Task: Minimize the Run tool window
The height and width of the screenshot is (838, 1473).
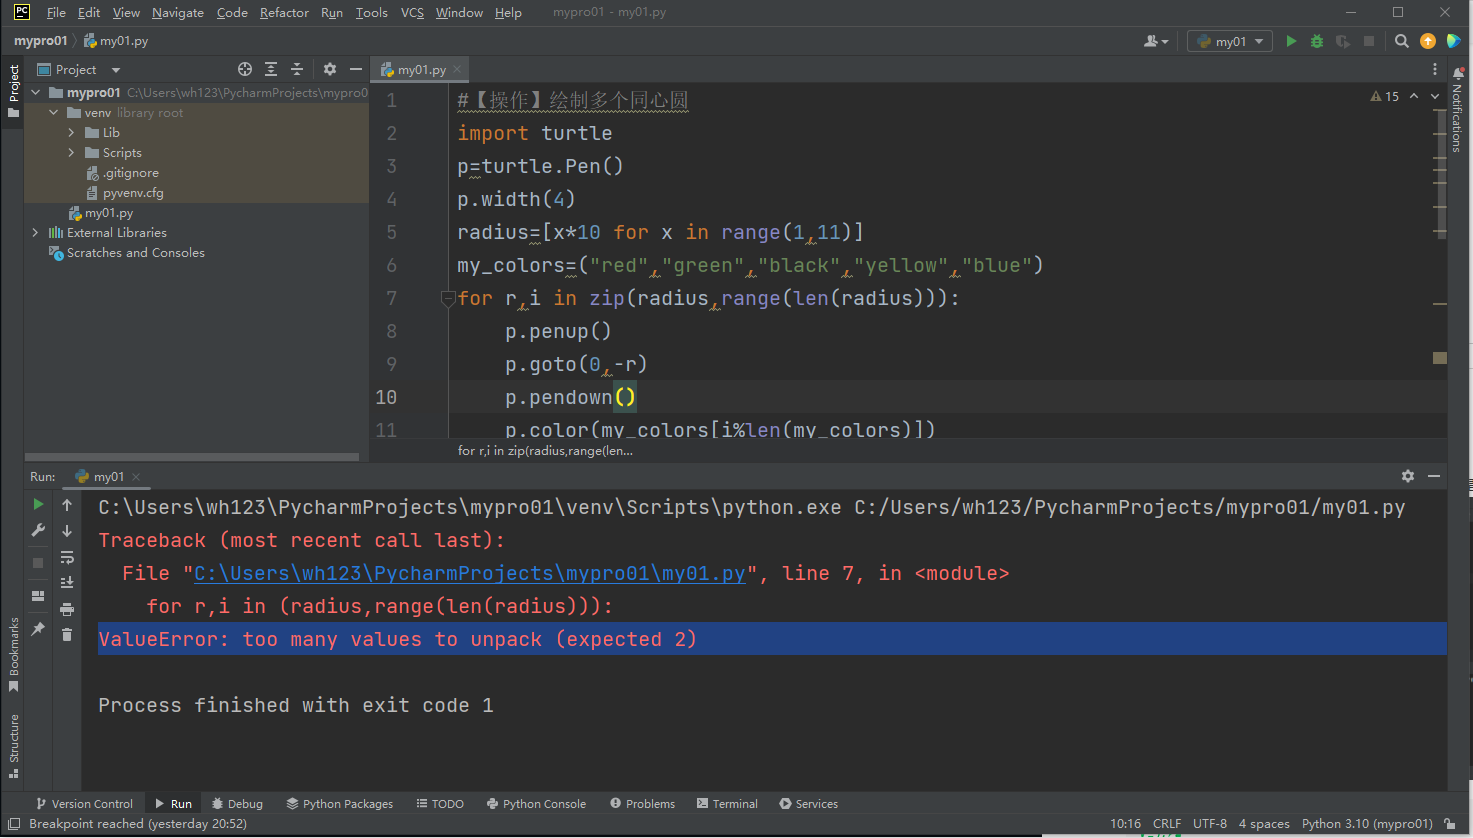Action: click(1434, 476)
